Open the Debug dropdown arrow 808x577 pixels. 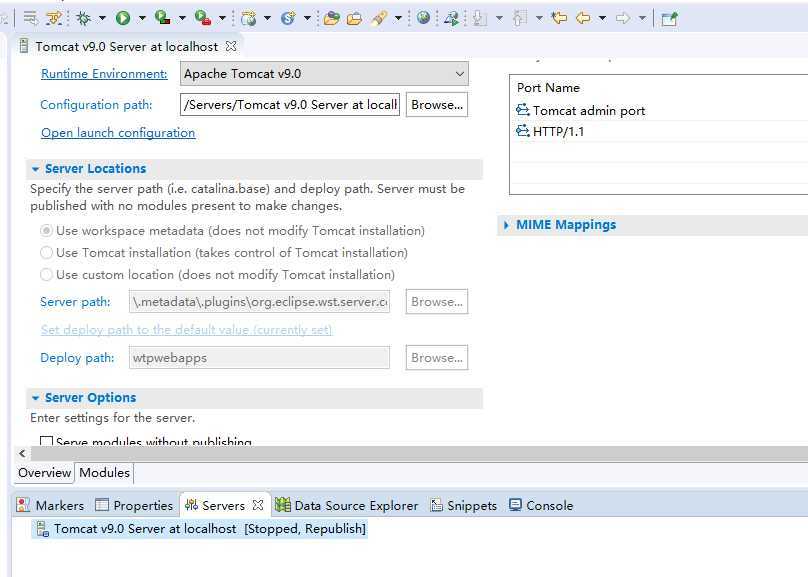coord(102,19)
